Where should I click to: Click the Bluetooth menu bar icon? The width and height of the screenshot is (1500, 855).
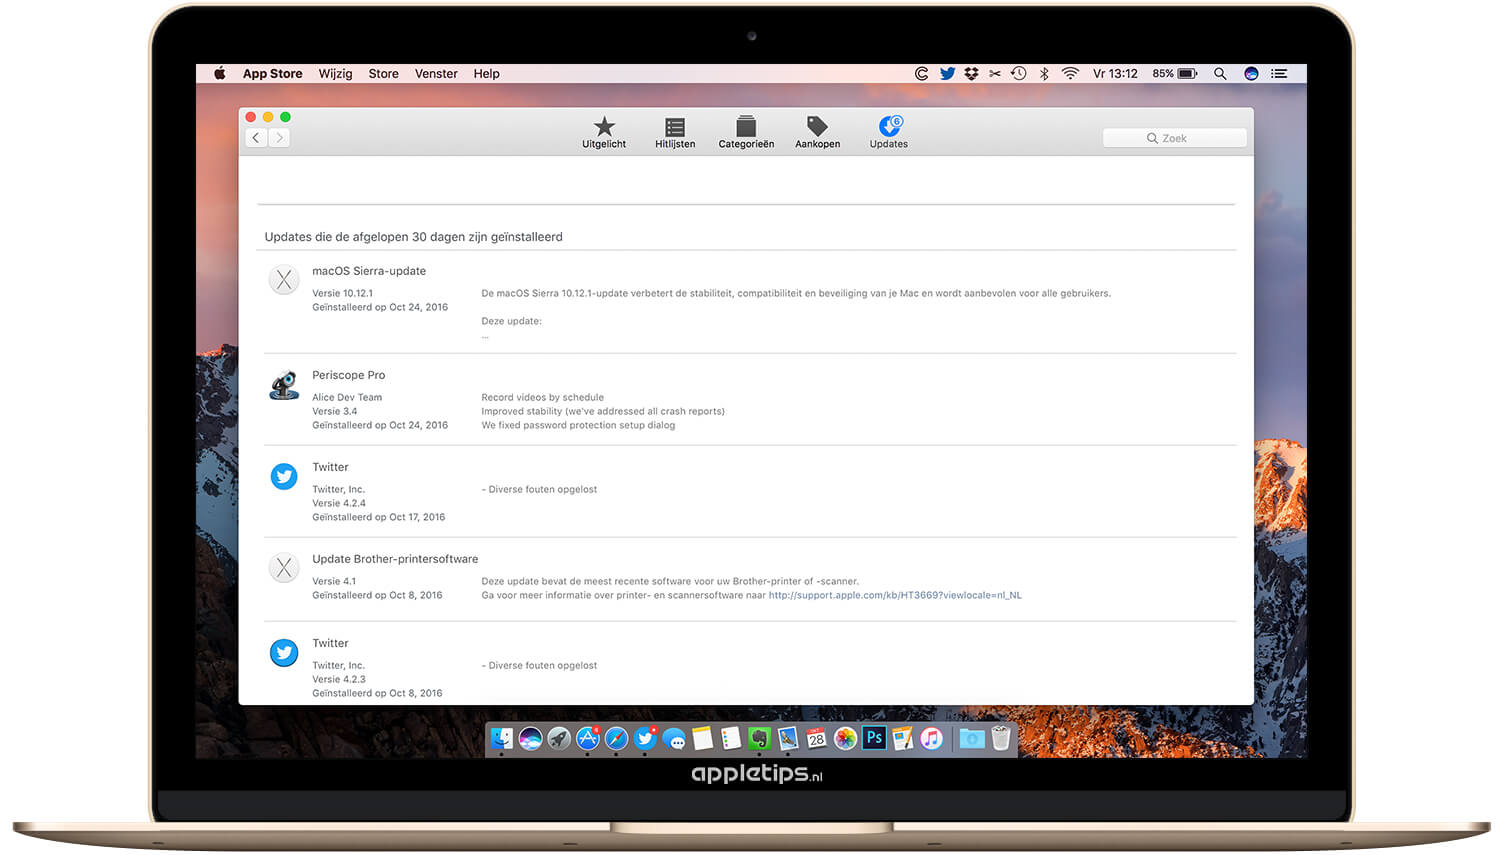point(1044,74)
